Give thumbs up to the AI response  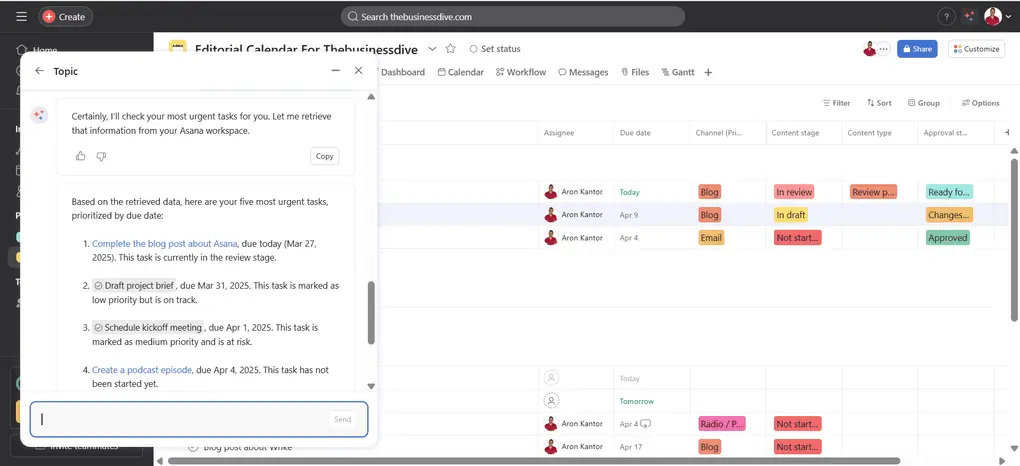click(81, 156)
